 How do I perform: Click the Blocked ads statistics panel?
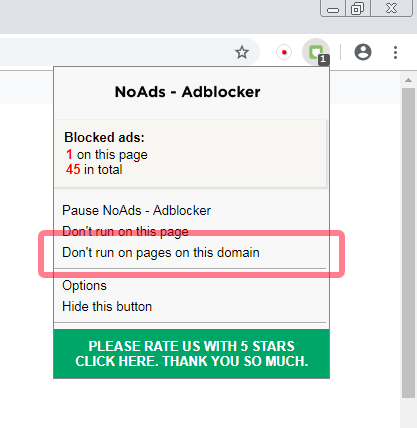(x=190, y=153)
